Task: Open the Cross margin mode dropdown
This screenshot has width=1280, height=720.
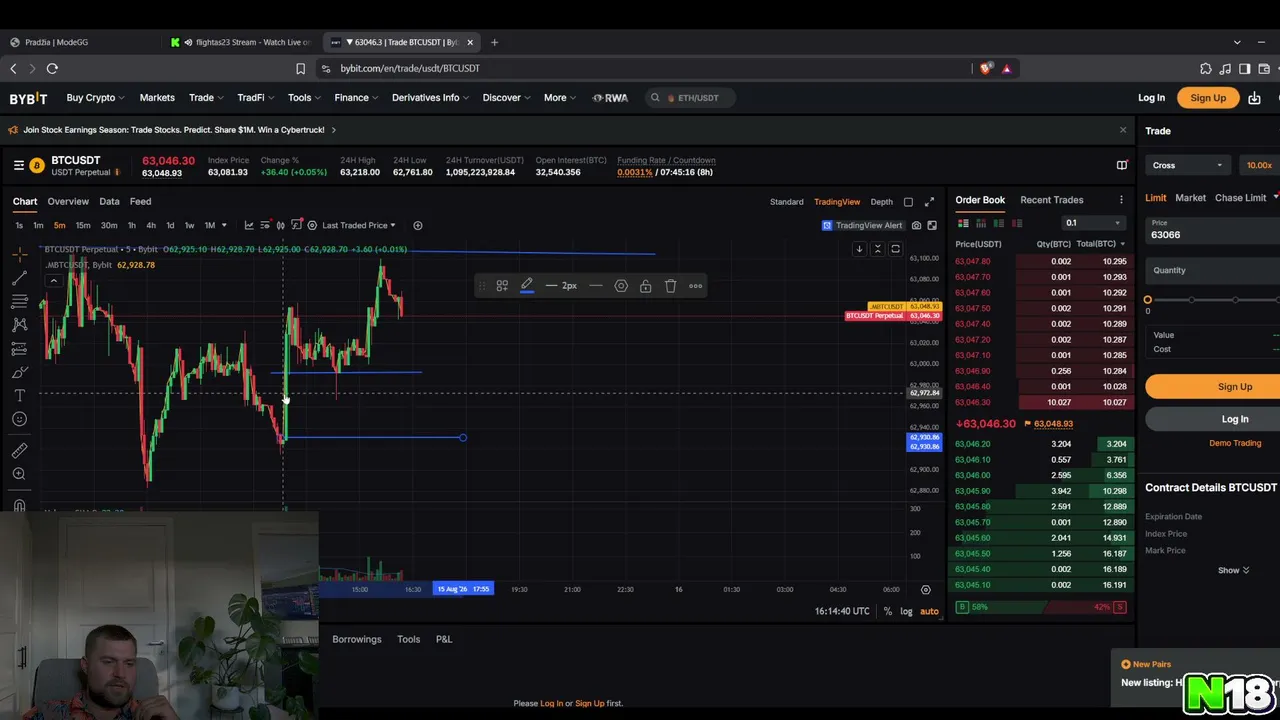Action: tap(1188, 165)
